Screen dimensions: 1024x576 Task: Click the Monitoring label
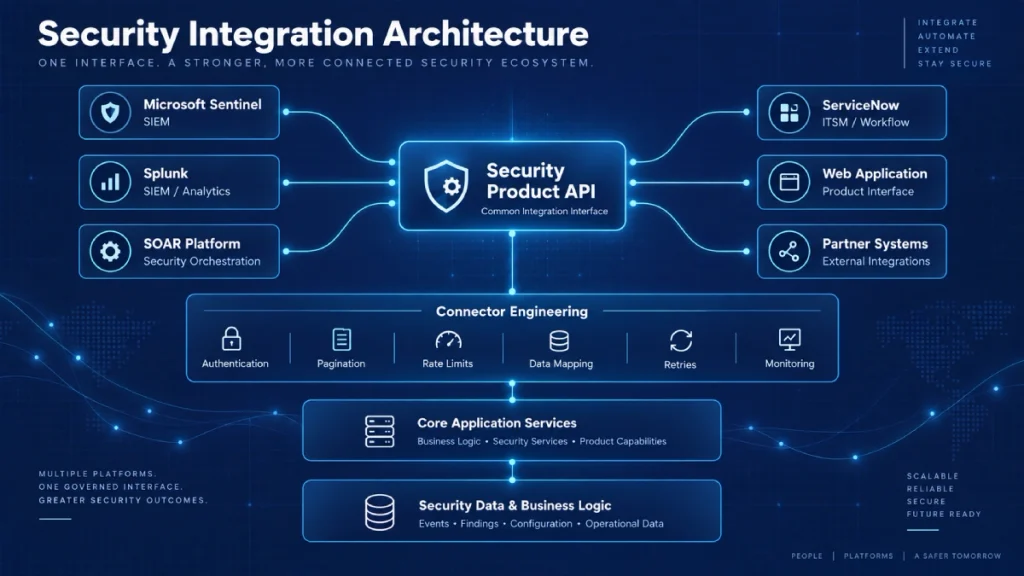click(x=790, y=364)
